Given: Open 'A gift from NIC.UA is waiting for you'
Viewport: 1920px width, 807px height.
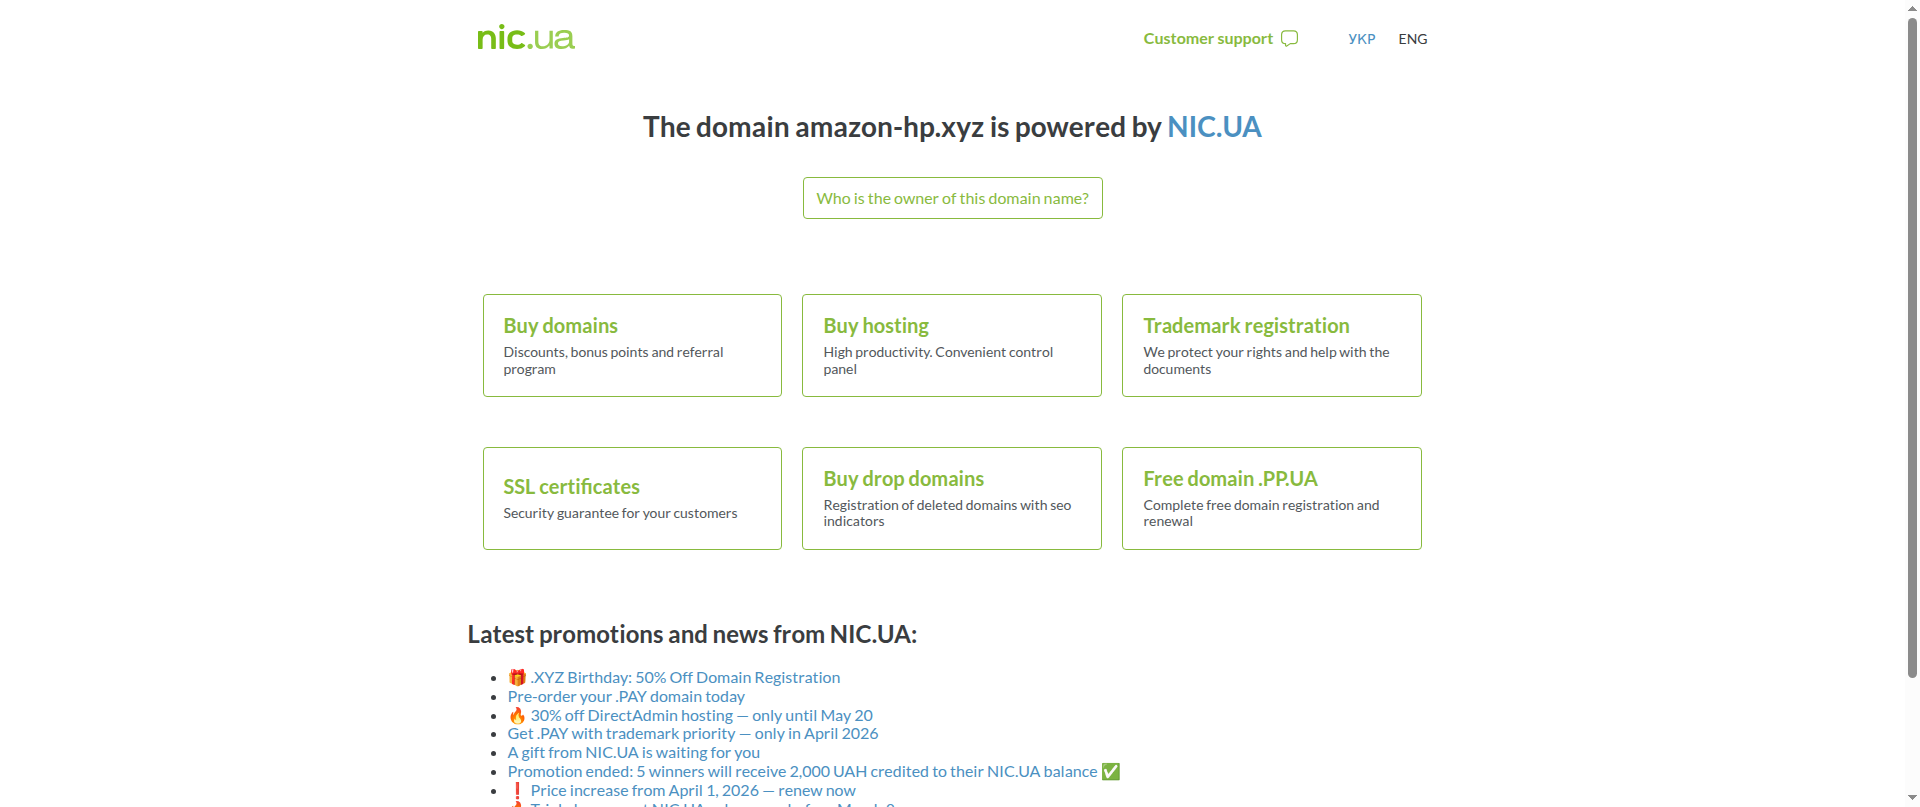Looking at the screenshot, I should pos(634,753).
